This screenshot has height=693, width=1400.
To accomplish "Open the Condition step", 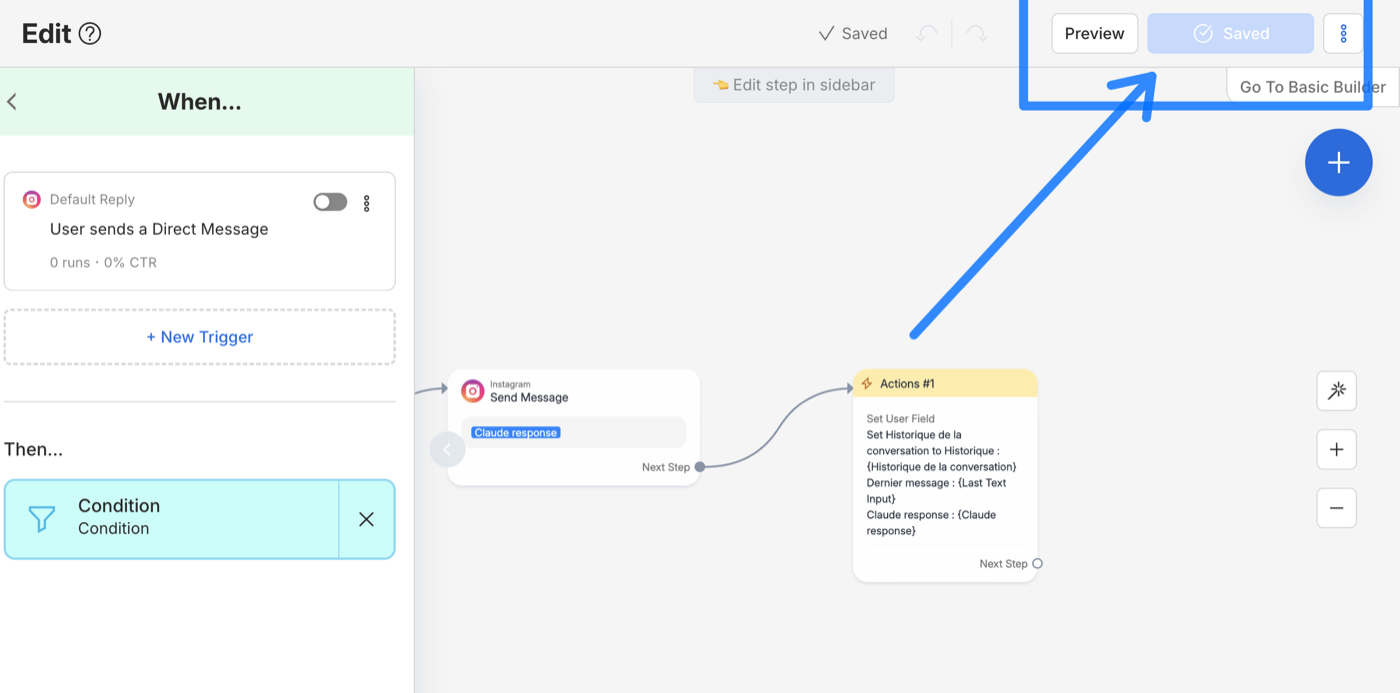I will point(172,519).
